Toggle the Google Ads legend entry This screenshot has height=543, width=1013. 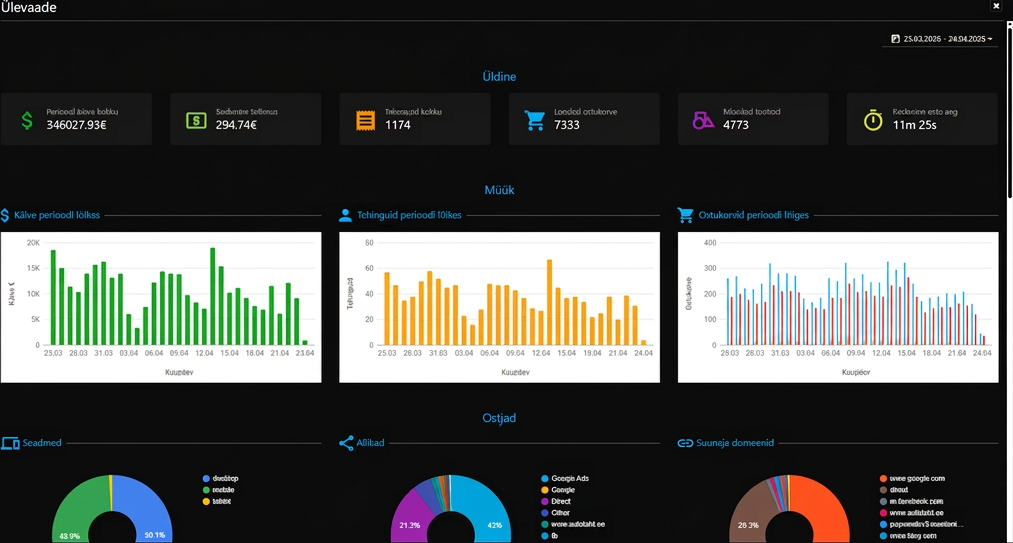coord(565,479)
